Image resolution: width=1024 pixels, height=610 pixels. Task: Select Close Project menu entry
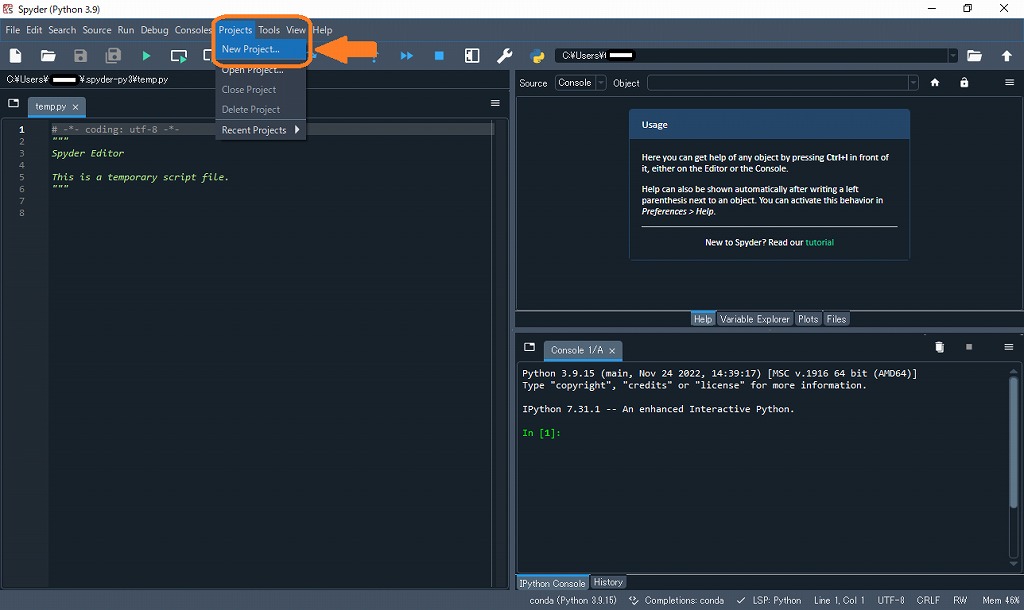click(261, 89)
